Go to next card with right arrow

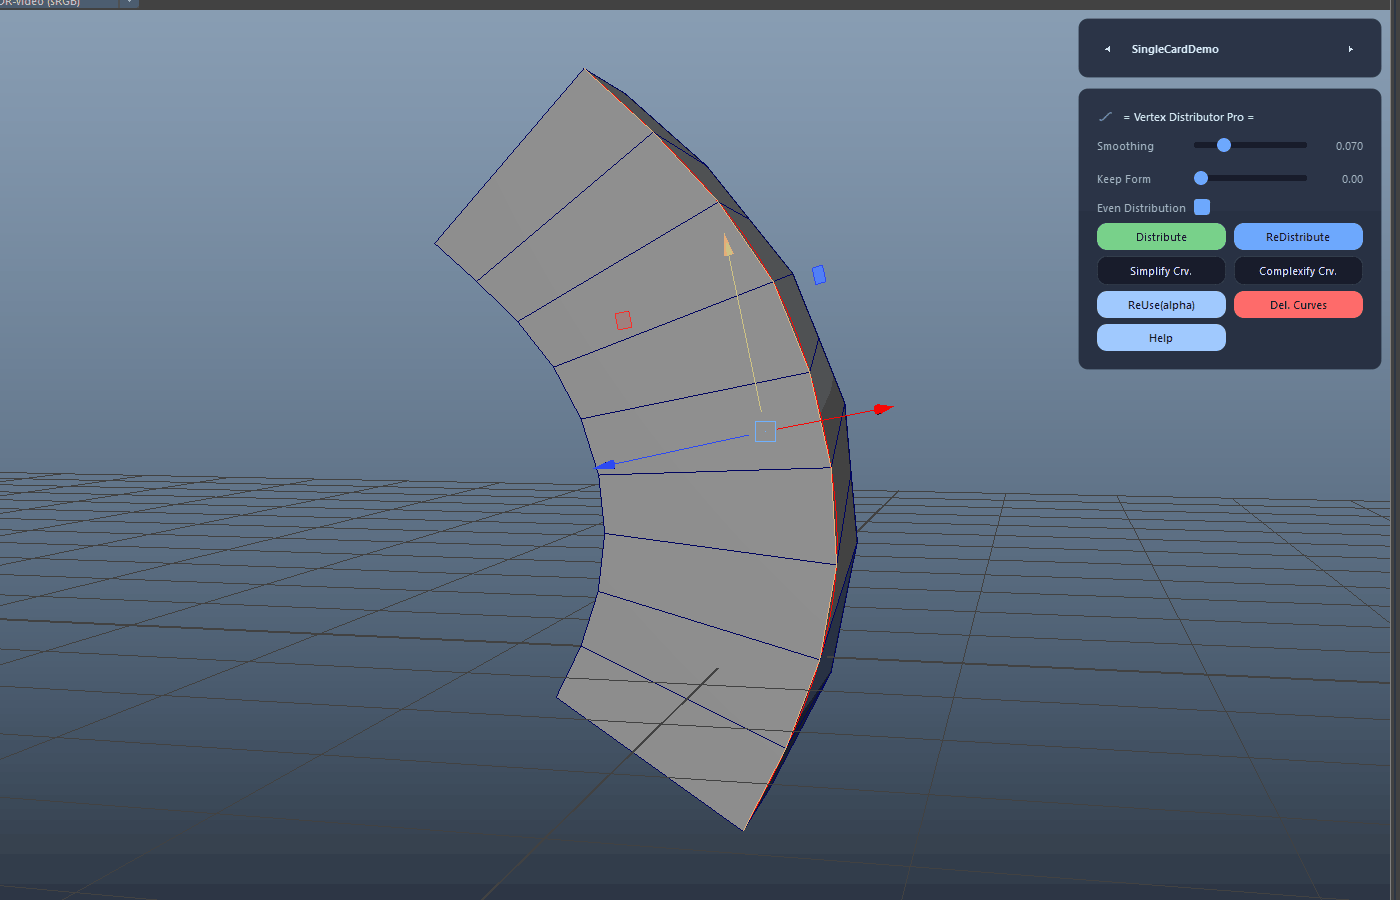1350,49
